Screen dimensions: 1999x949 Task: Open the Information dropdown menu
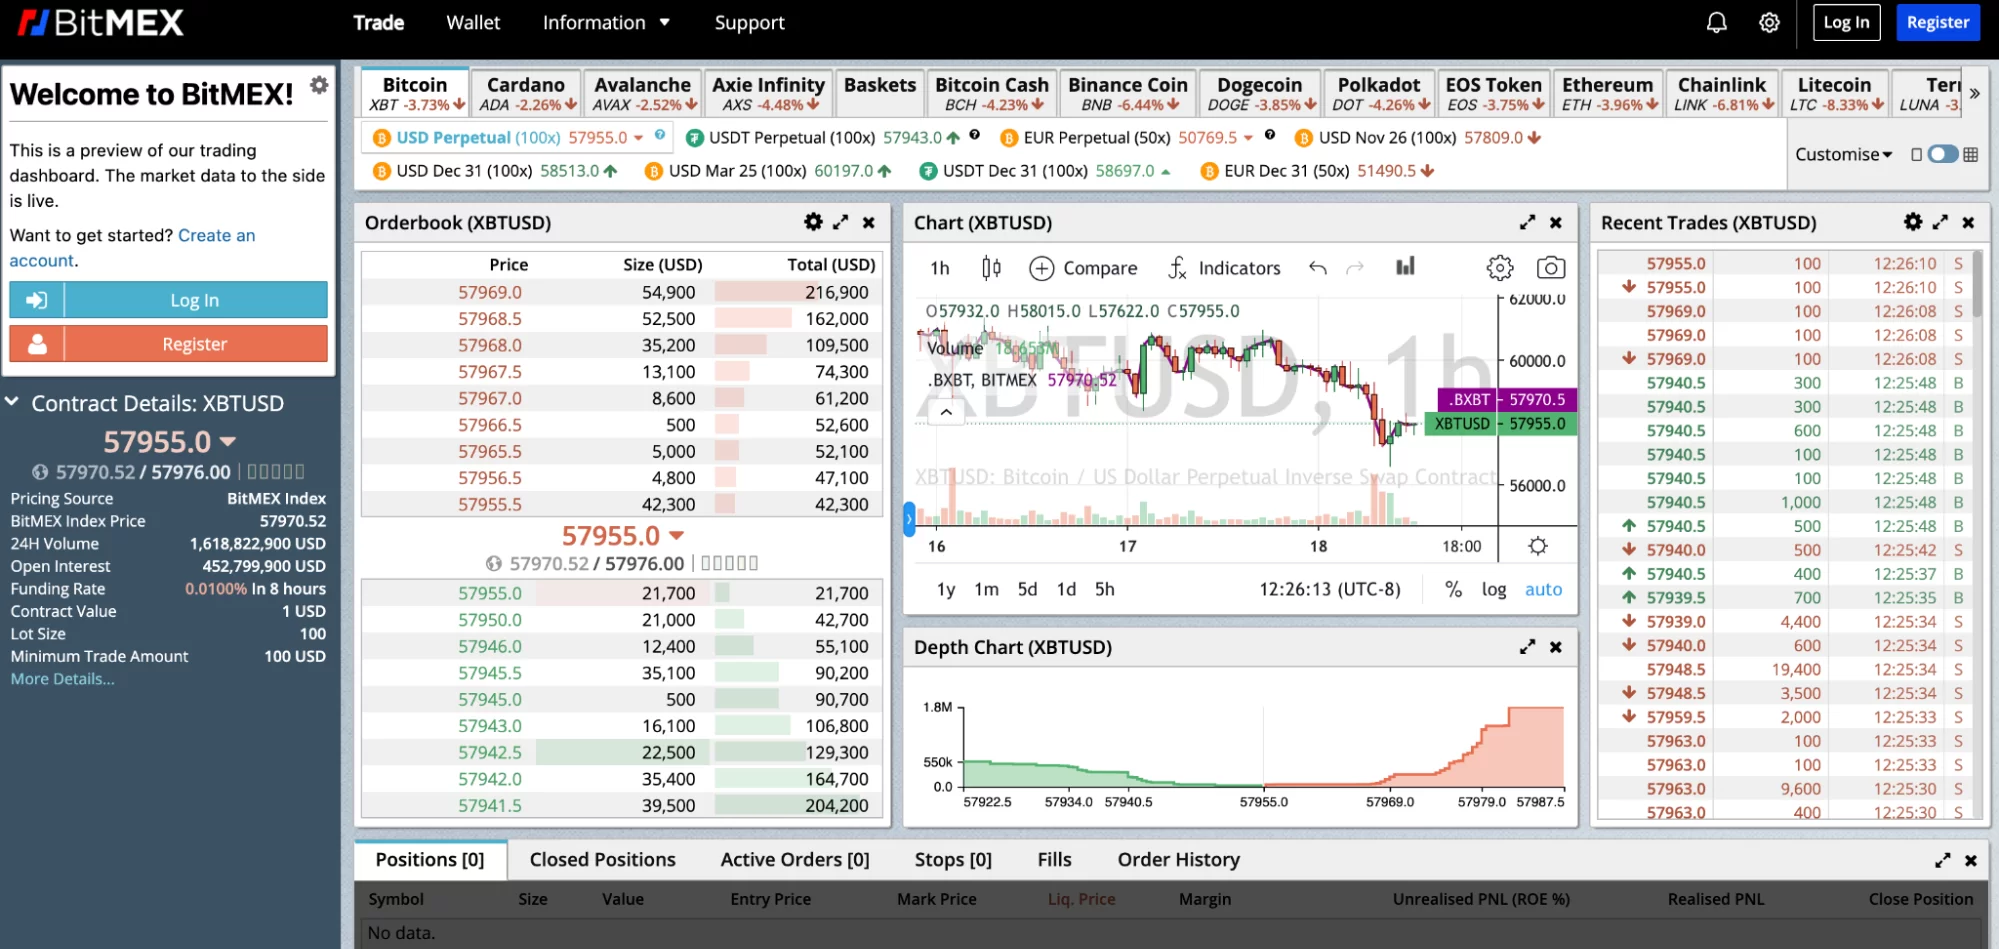pos(606,22)
